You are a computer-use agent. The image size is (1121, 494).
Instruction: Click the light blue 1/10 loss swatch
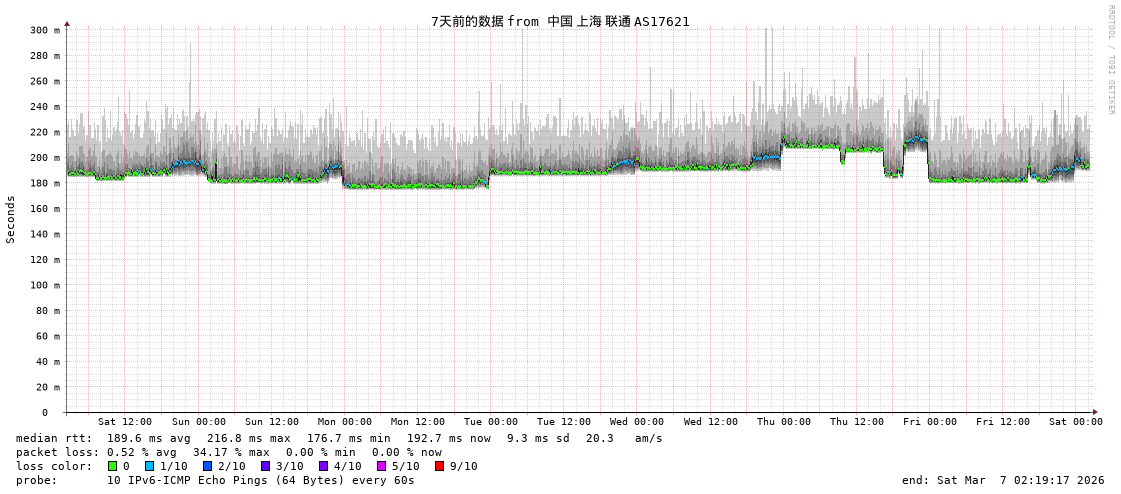tap(149, 466)
